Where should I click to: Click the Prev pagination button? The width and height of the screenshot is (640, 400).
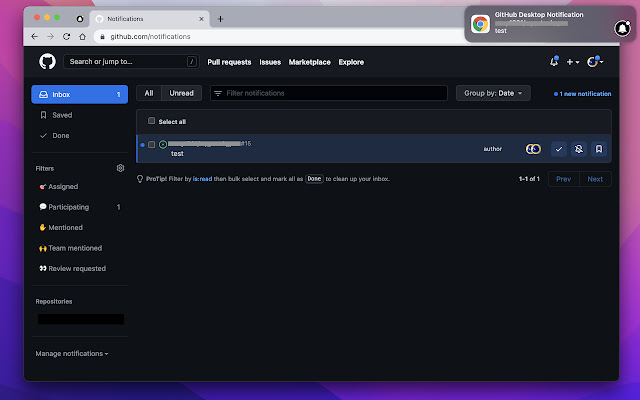click(564, 179)
